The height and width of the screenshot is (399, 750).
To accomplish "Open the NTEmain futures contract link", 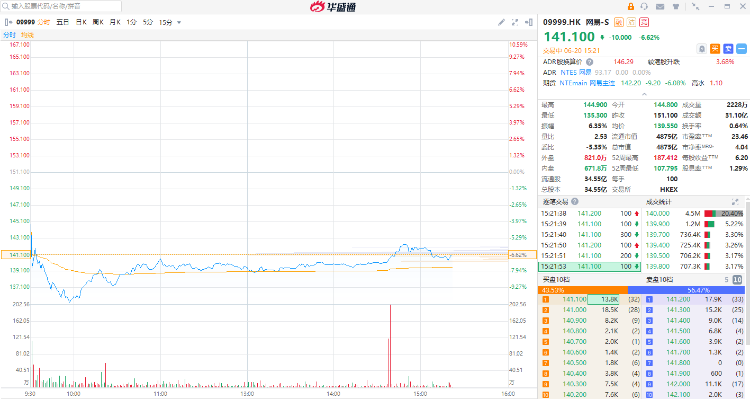I will [587, 83].
